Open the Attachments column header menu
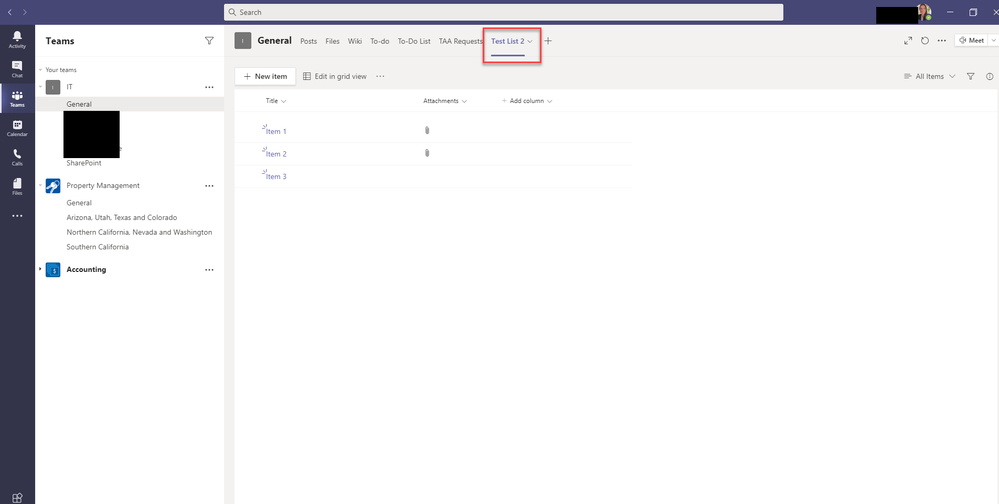This screenshot has height=504, width=999. pyautogui.click(x=445, y=101)
